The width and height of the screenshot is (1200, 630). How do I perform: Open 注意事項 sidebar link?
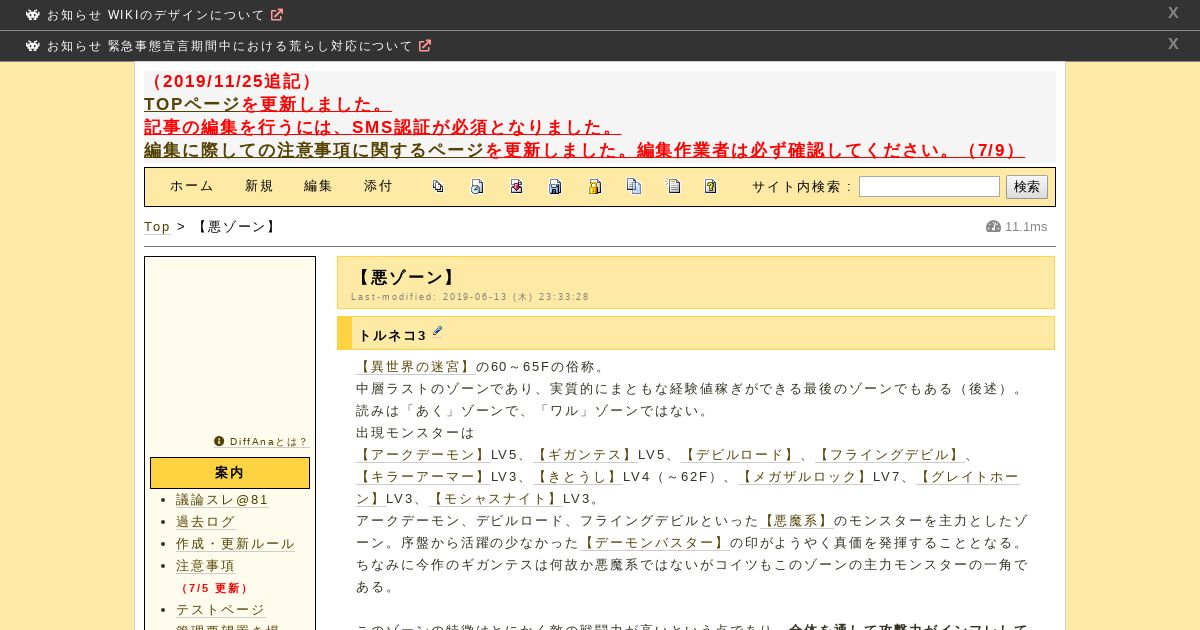point(206,566)
